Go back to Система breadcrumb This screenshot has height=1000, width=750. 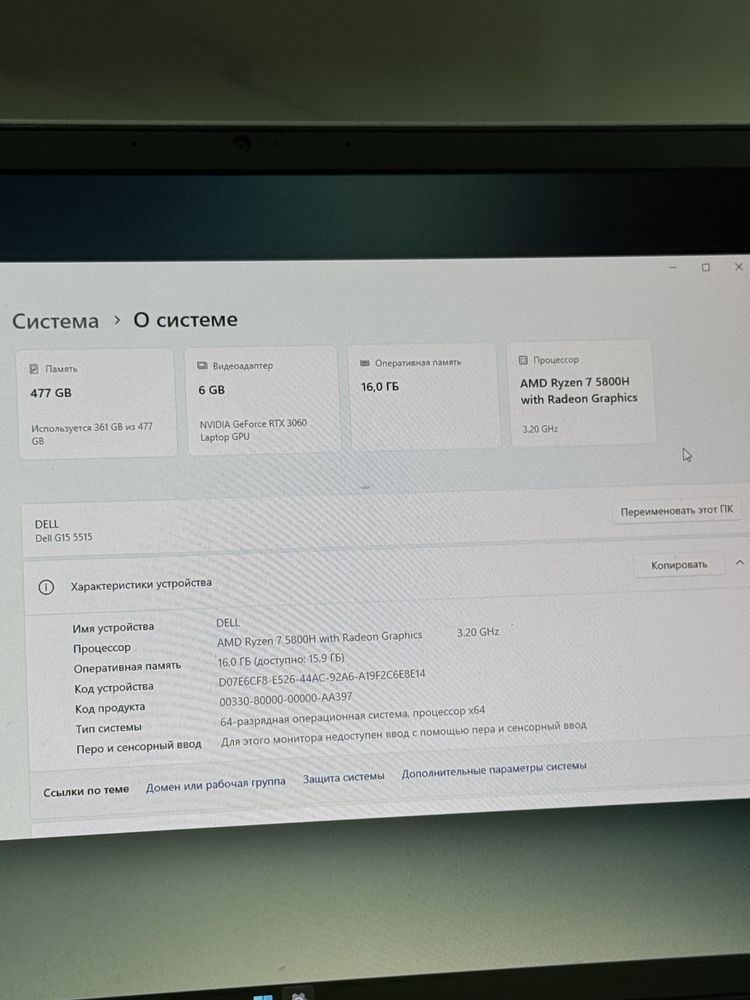click(x=55, y=321)
